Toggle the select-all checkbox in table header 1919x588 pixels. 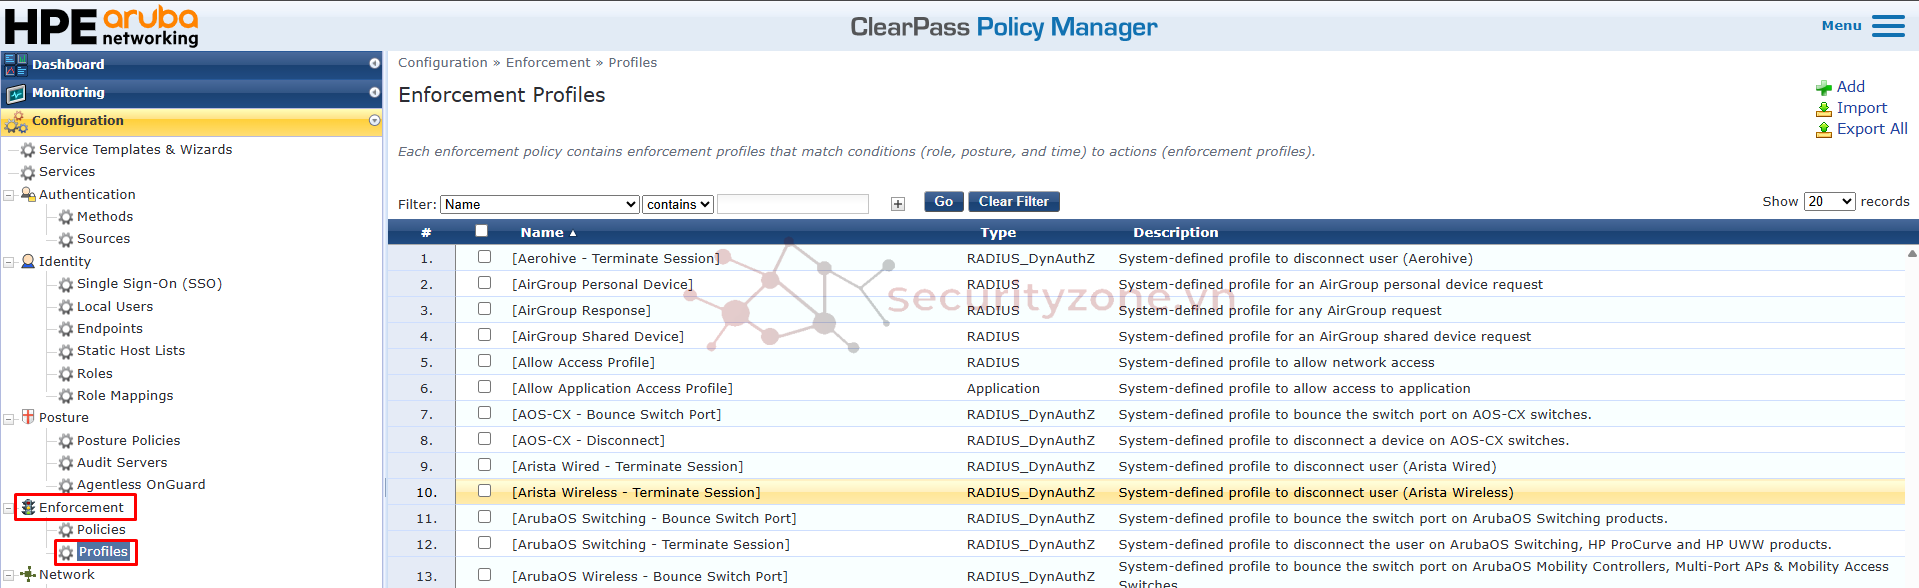click(481, 231)
